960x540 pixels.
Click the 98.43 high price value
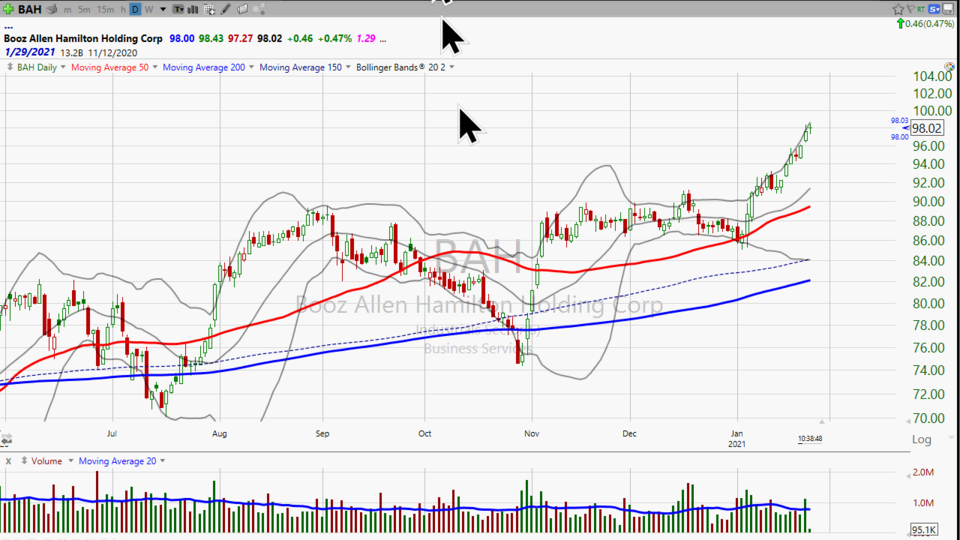coord(211,39)
